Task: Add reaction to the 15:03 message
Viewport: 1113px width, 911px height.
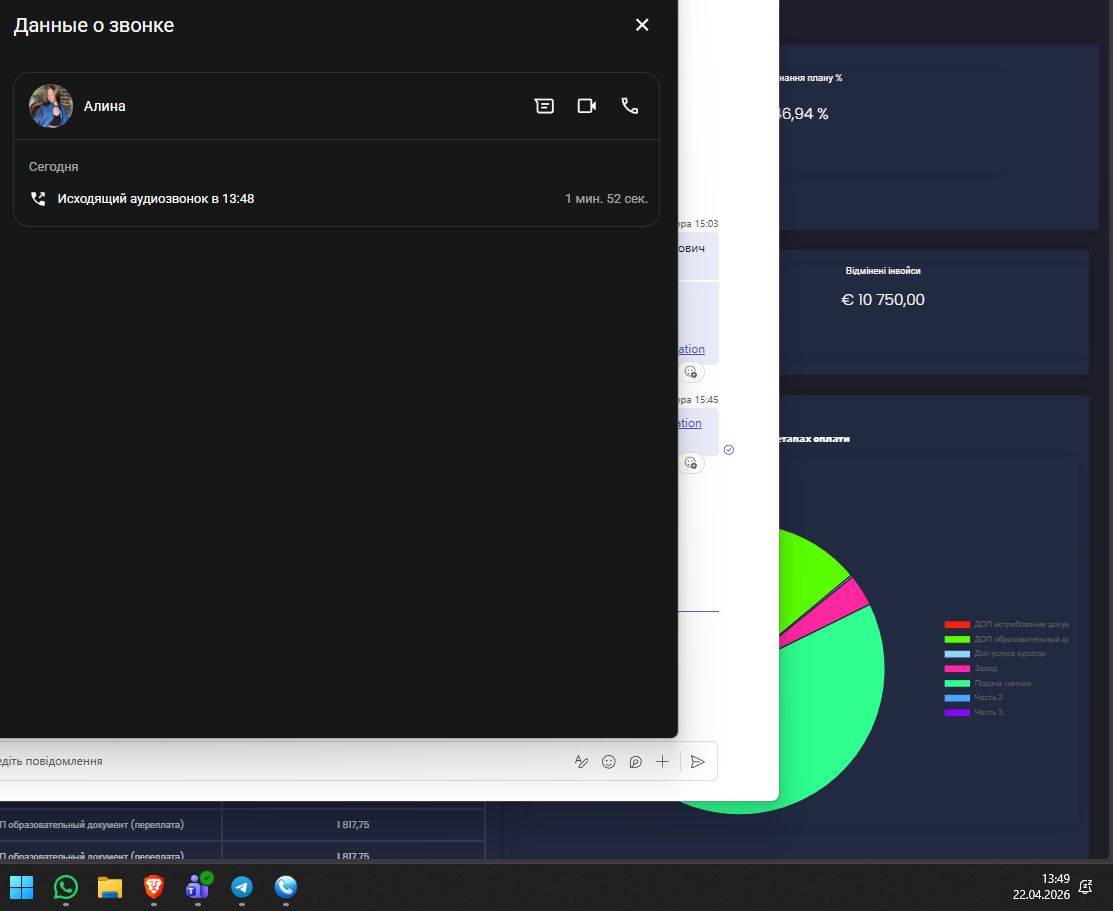Action: click(691, 372)
